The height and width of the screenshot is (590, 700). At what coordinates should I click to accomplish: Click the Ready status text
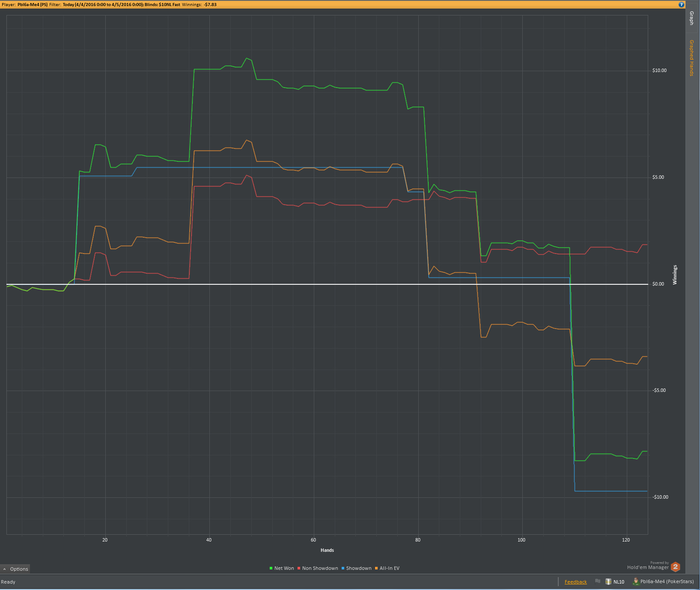8,582
